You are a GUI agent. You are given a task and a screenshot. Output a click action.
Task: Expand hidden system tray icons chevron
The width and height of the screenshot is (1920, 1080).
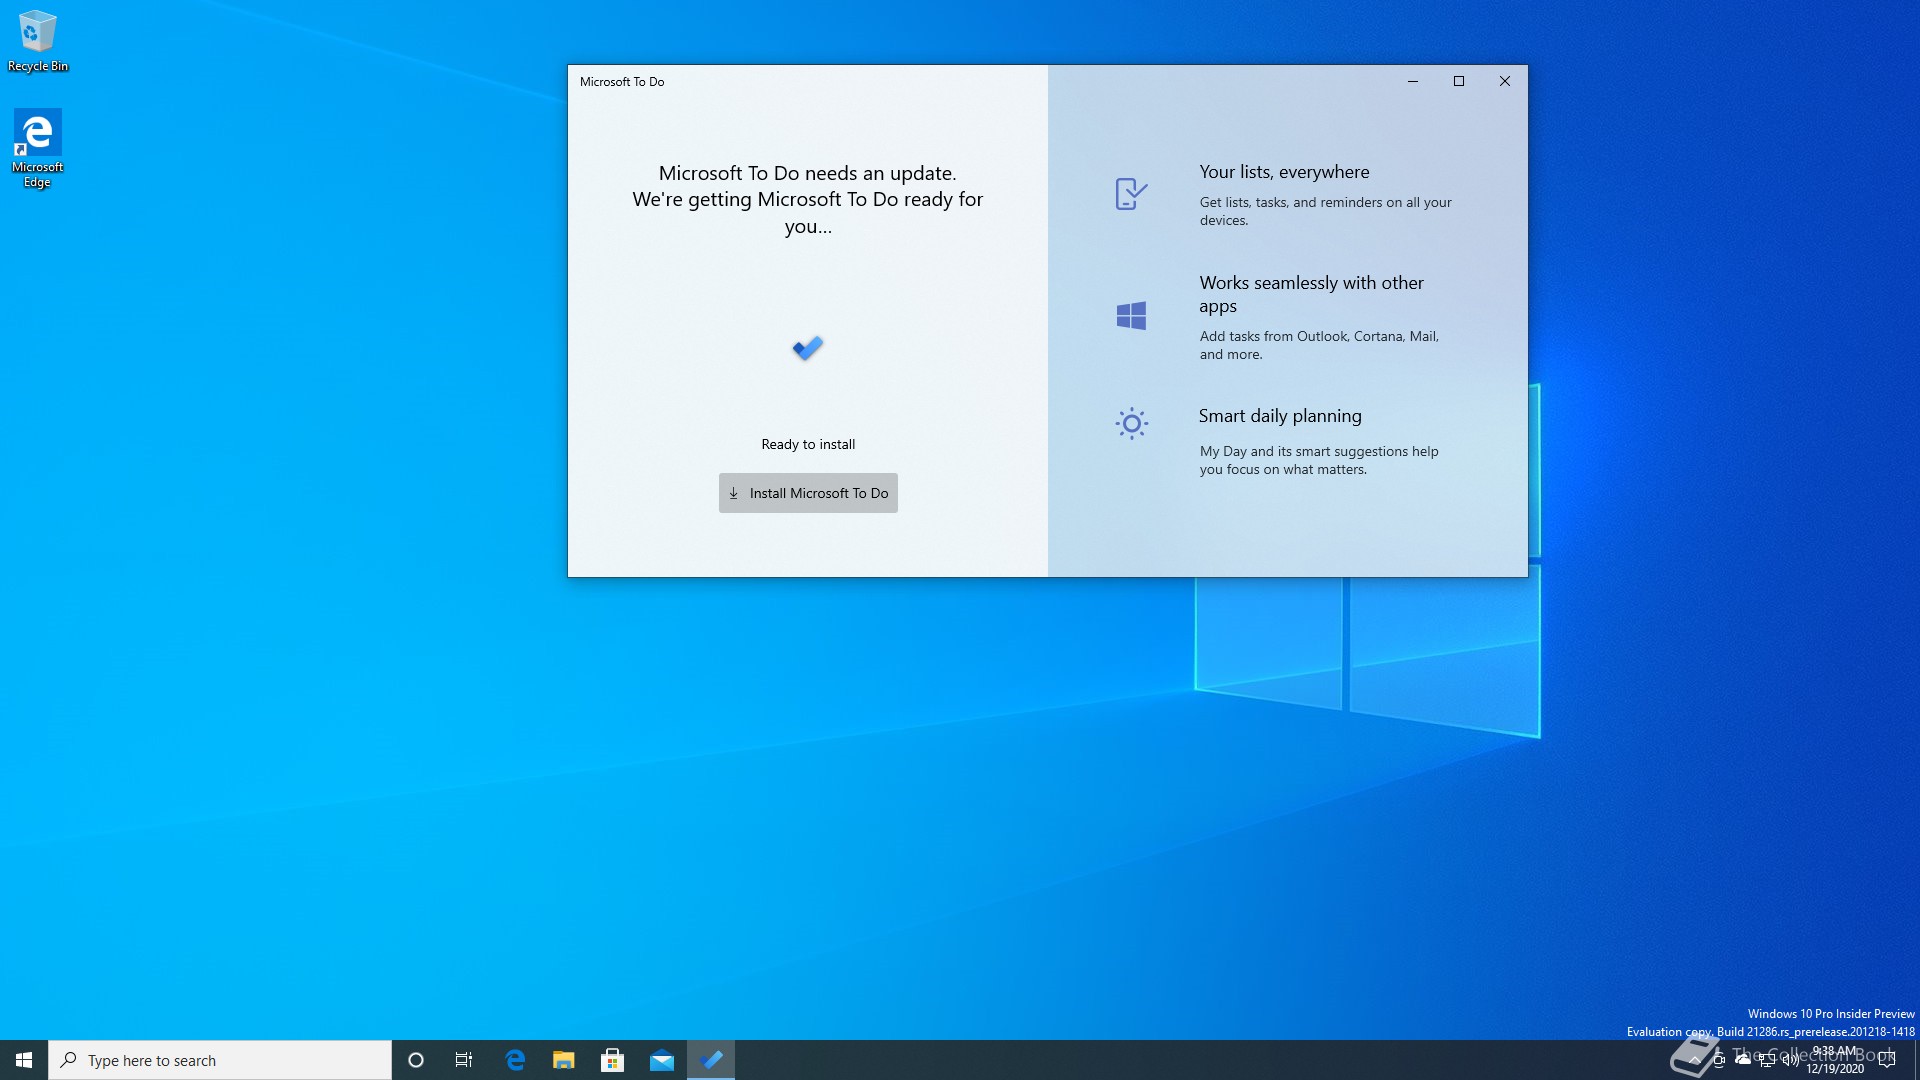click(1694, 1060)
